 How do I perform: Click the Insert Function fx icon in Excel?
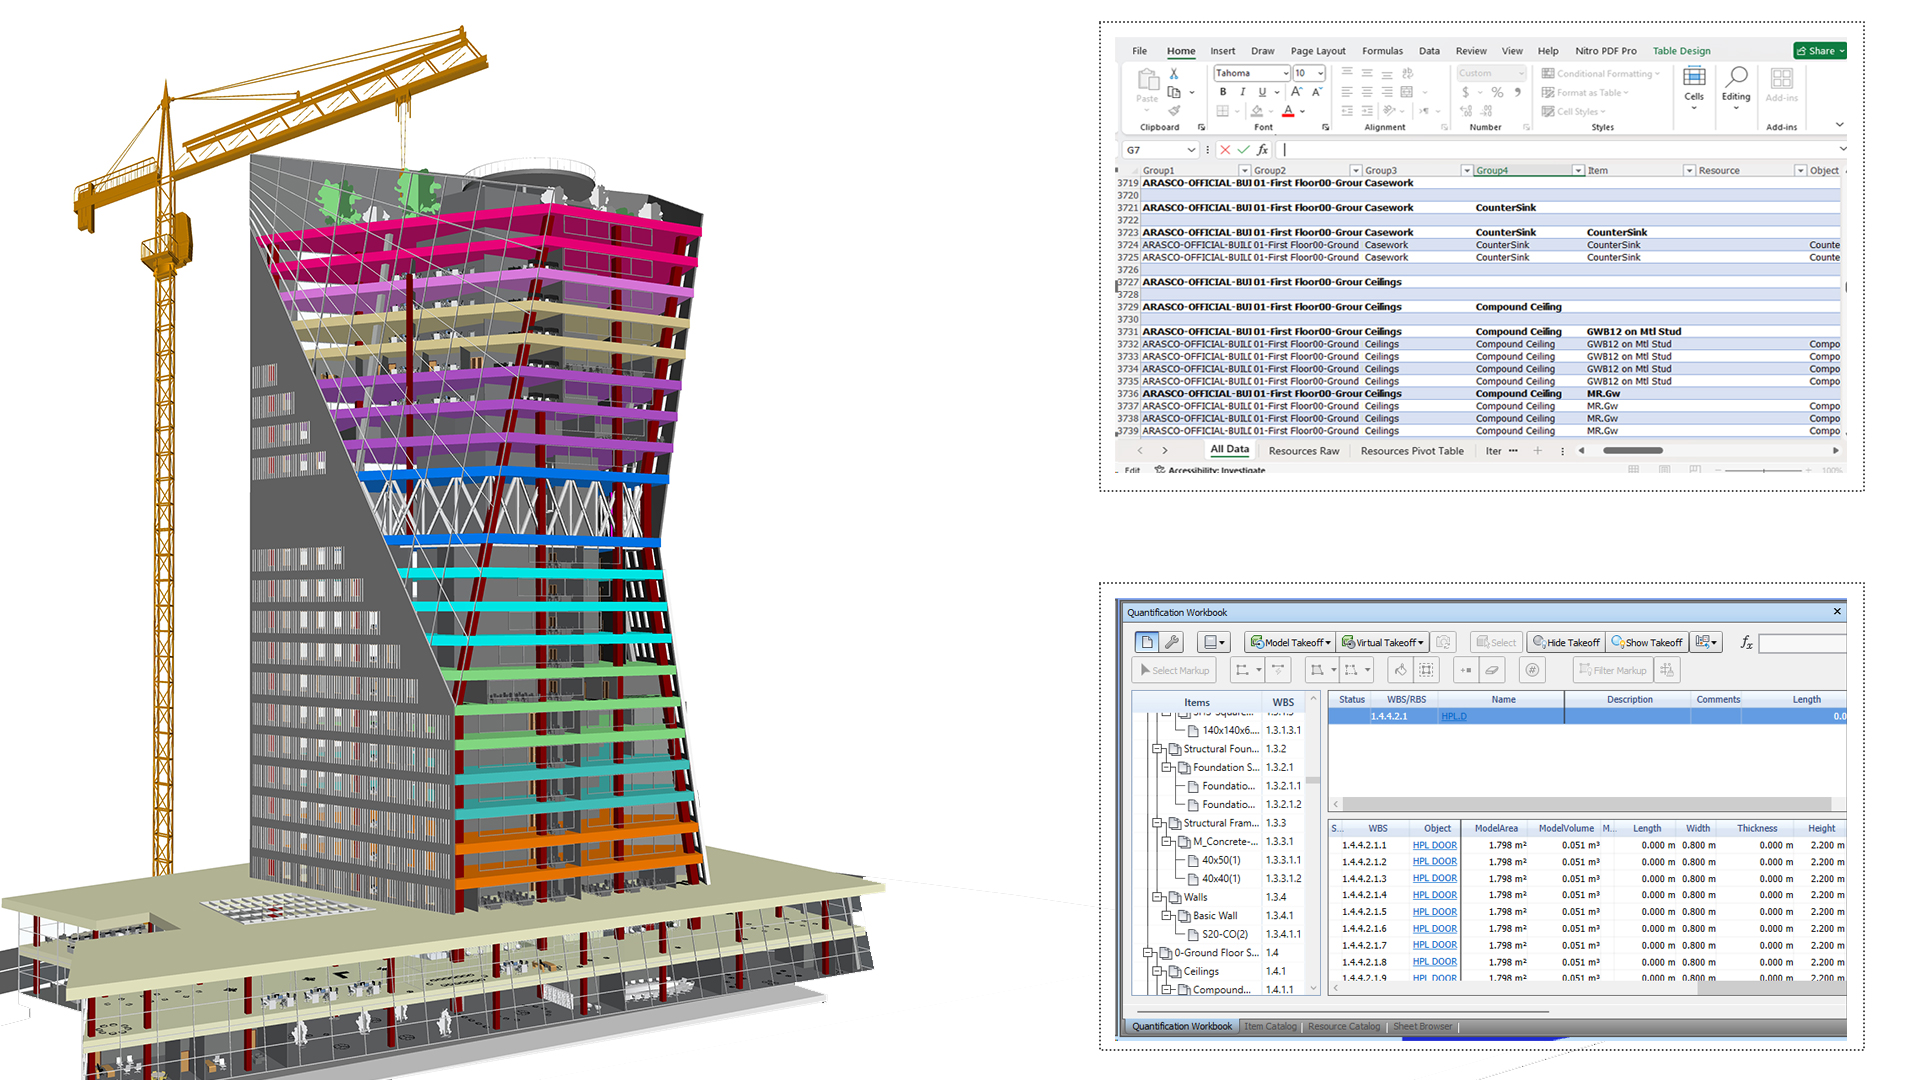coord(1263,150)
